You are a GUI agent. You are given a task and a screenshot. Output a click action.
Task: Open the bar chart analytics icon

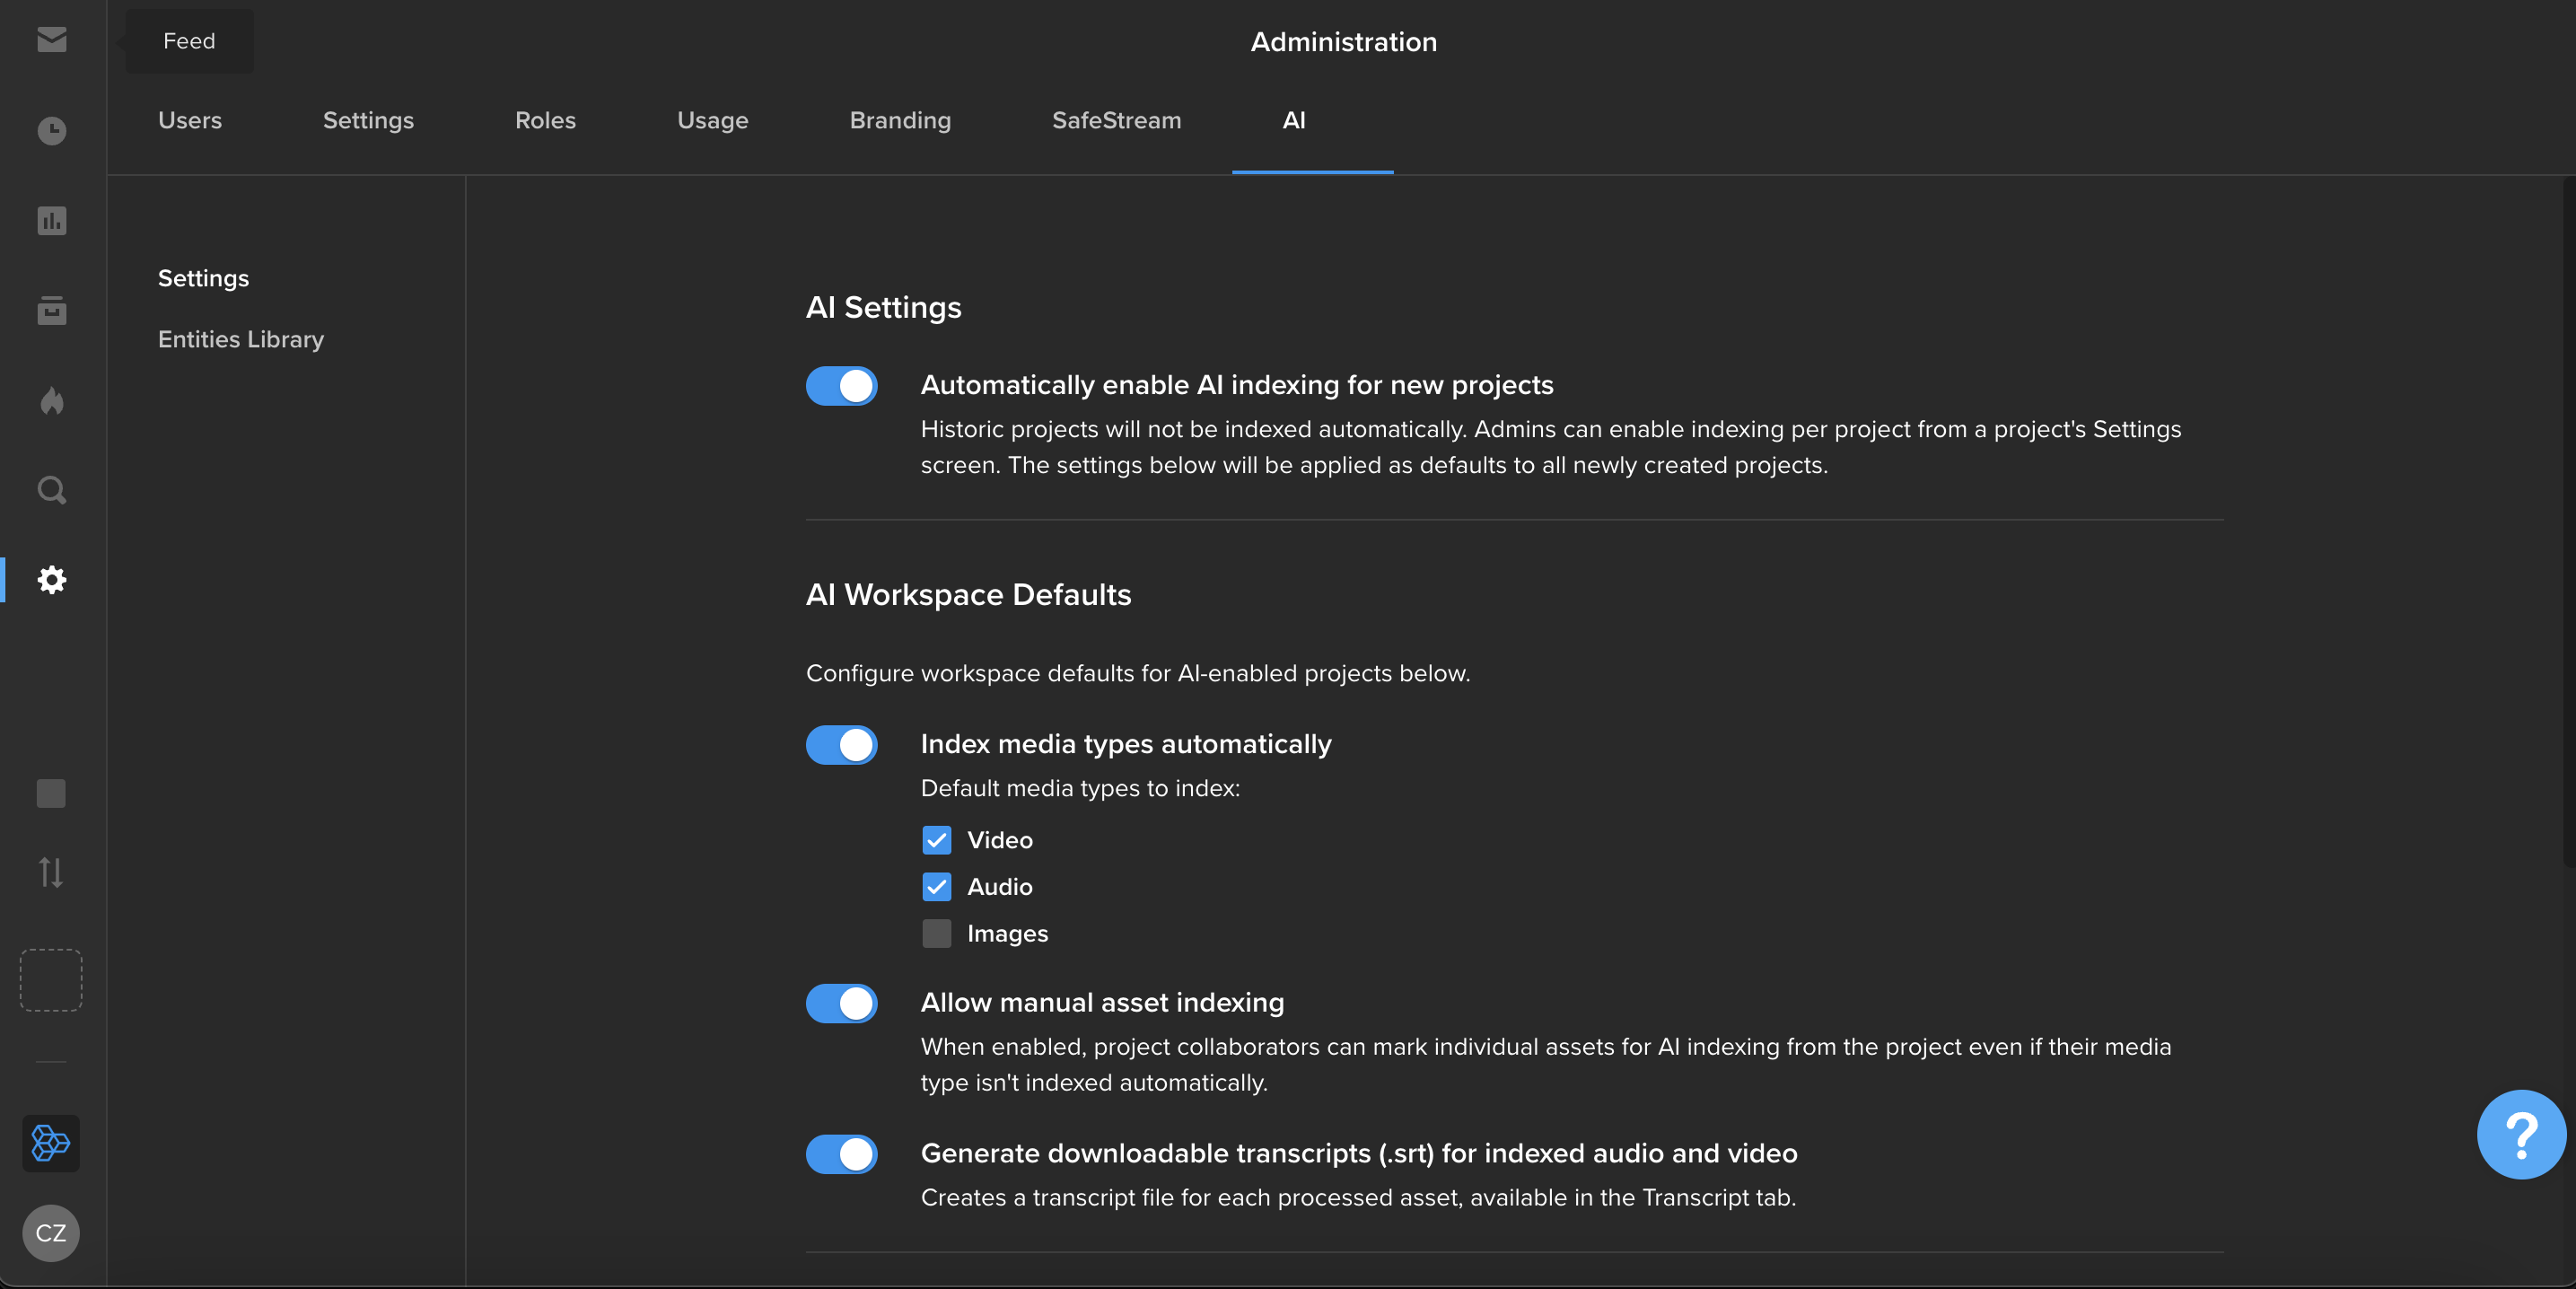click(x=51, y=220)
